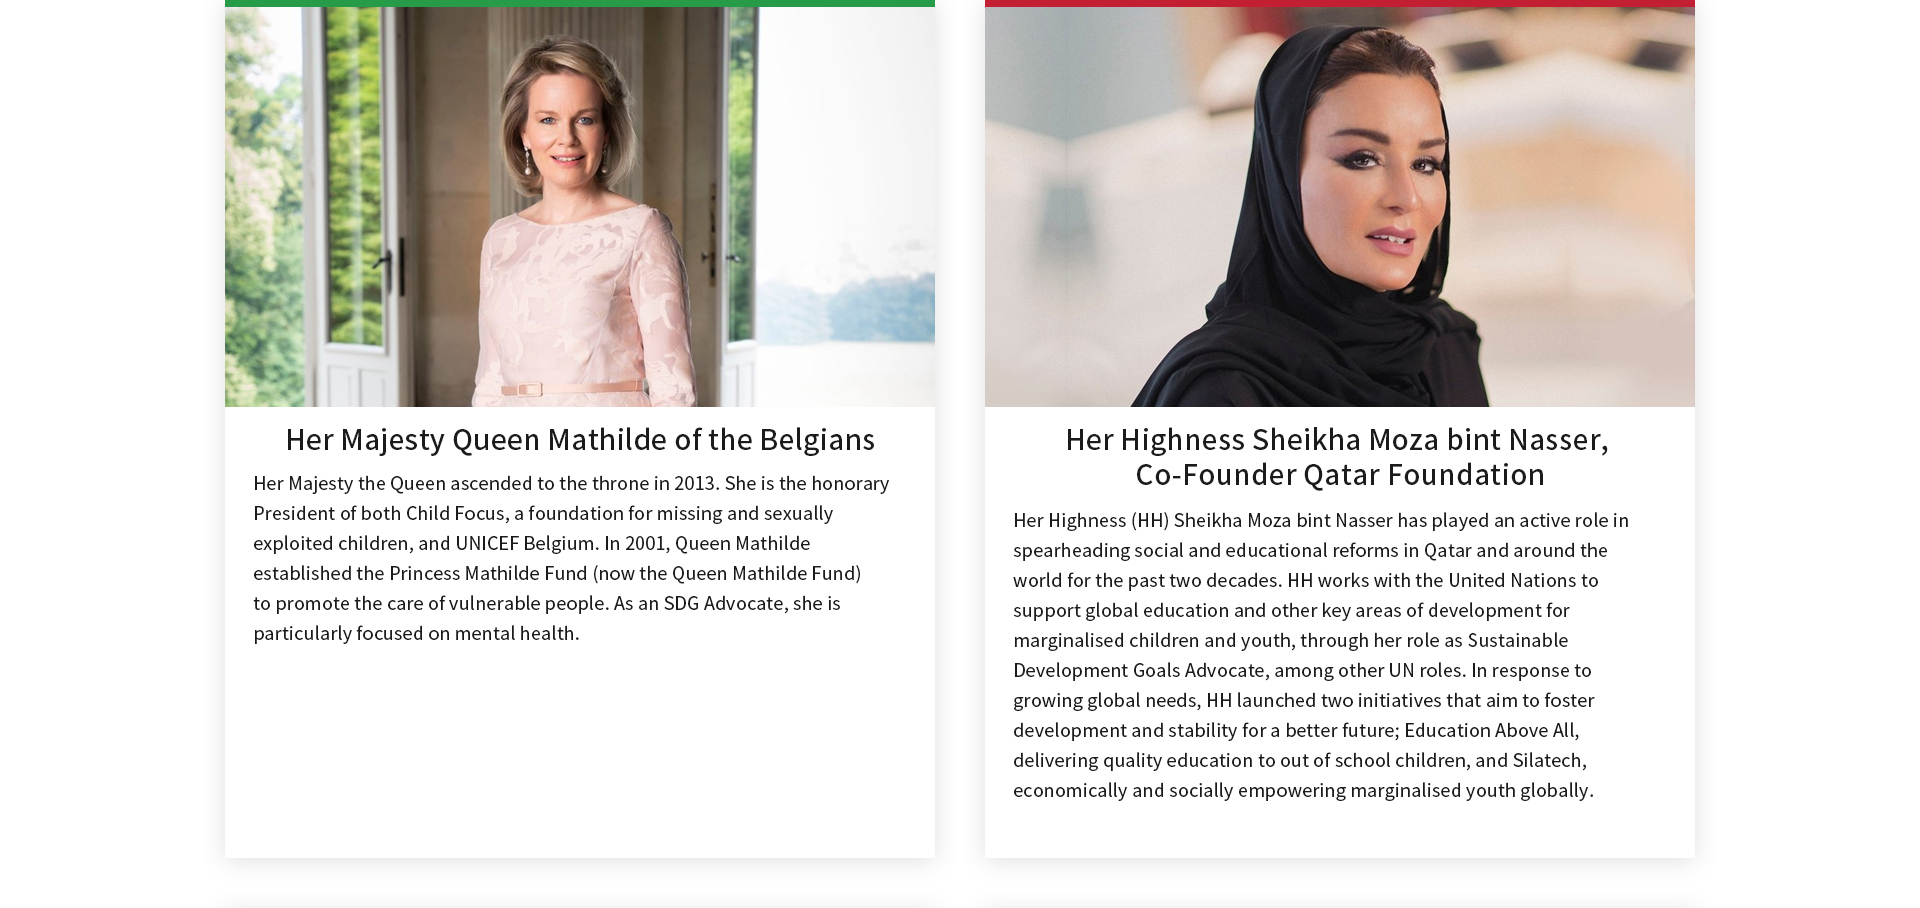Click 'Sustainable Development Goals Advocate' in the right bio
This screenshot has height=908, width=1920.
[1138, 670]
